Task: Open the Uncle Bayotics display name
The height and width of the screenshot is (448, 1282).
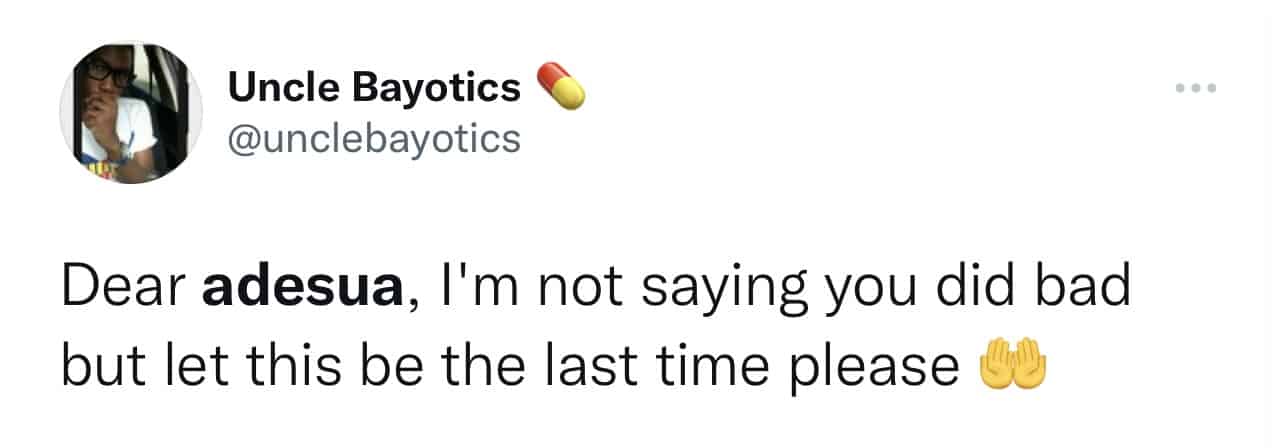Action: (x=375, y=88)
